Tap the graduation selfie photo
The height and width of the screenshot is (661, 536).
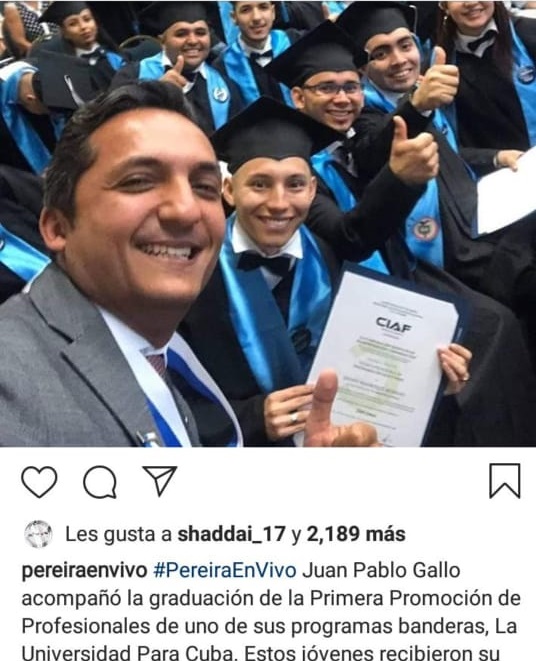coord(268,223)
